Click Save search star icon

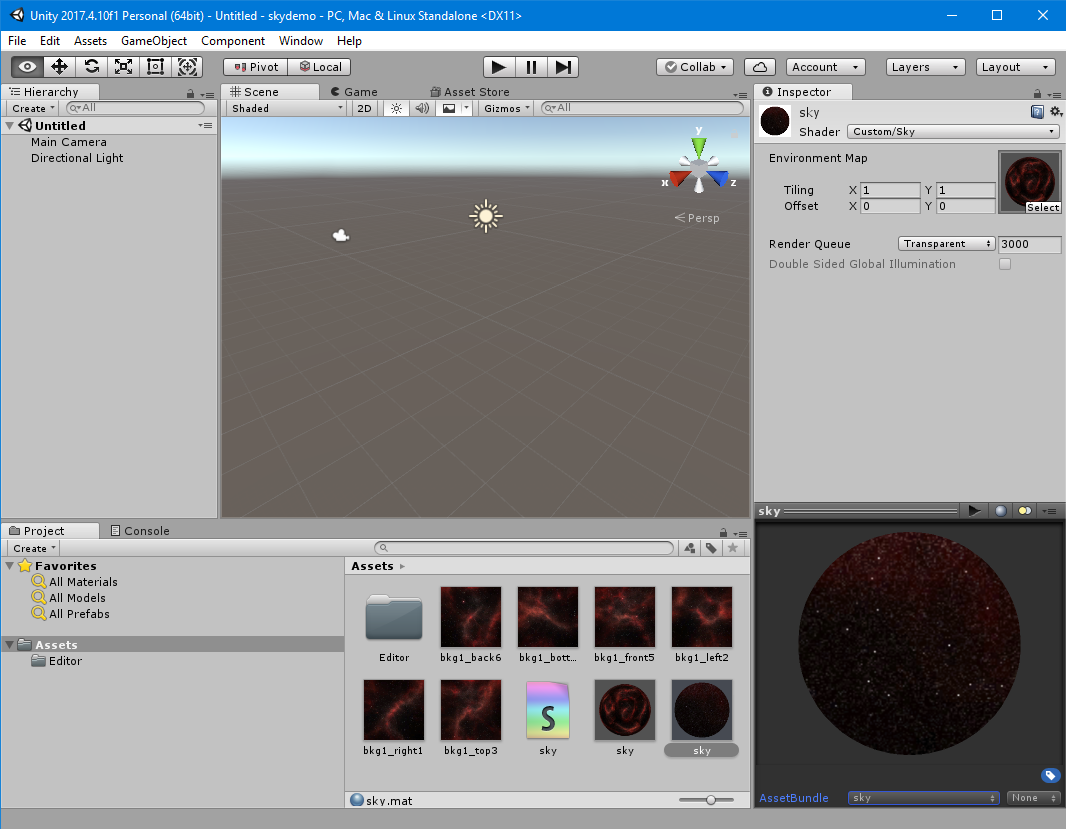tap(732, 548)
